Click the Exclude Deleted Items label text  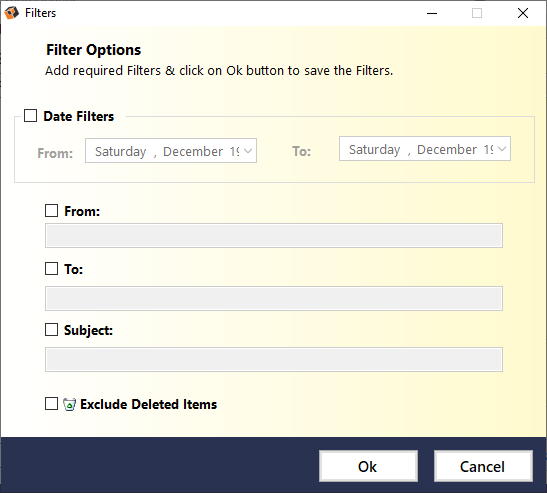tap(149, 404)
